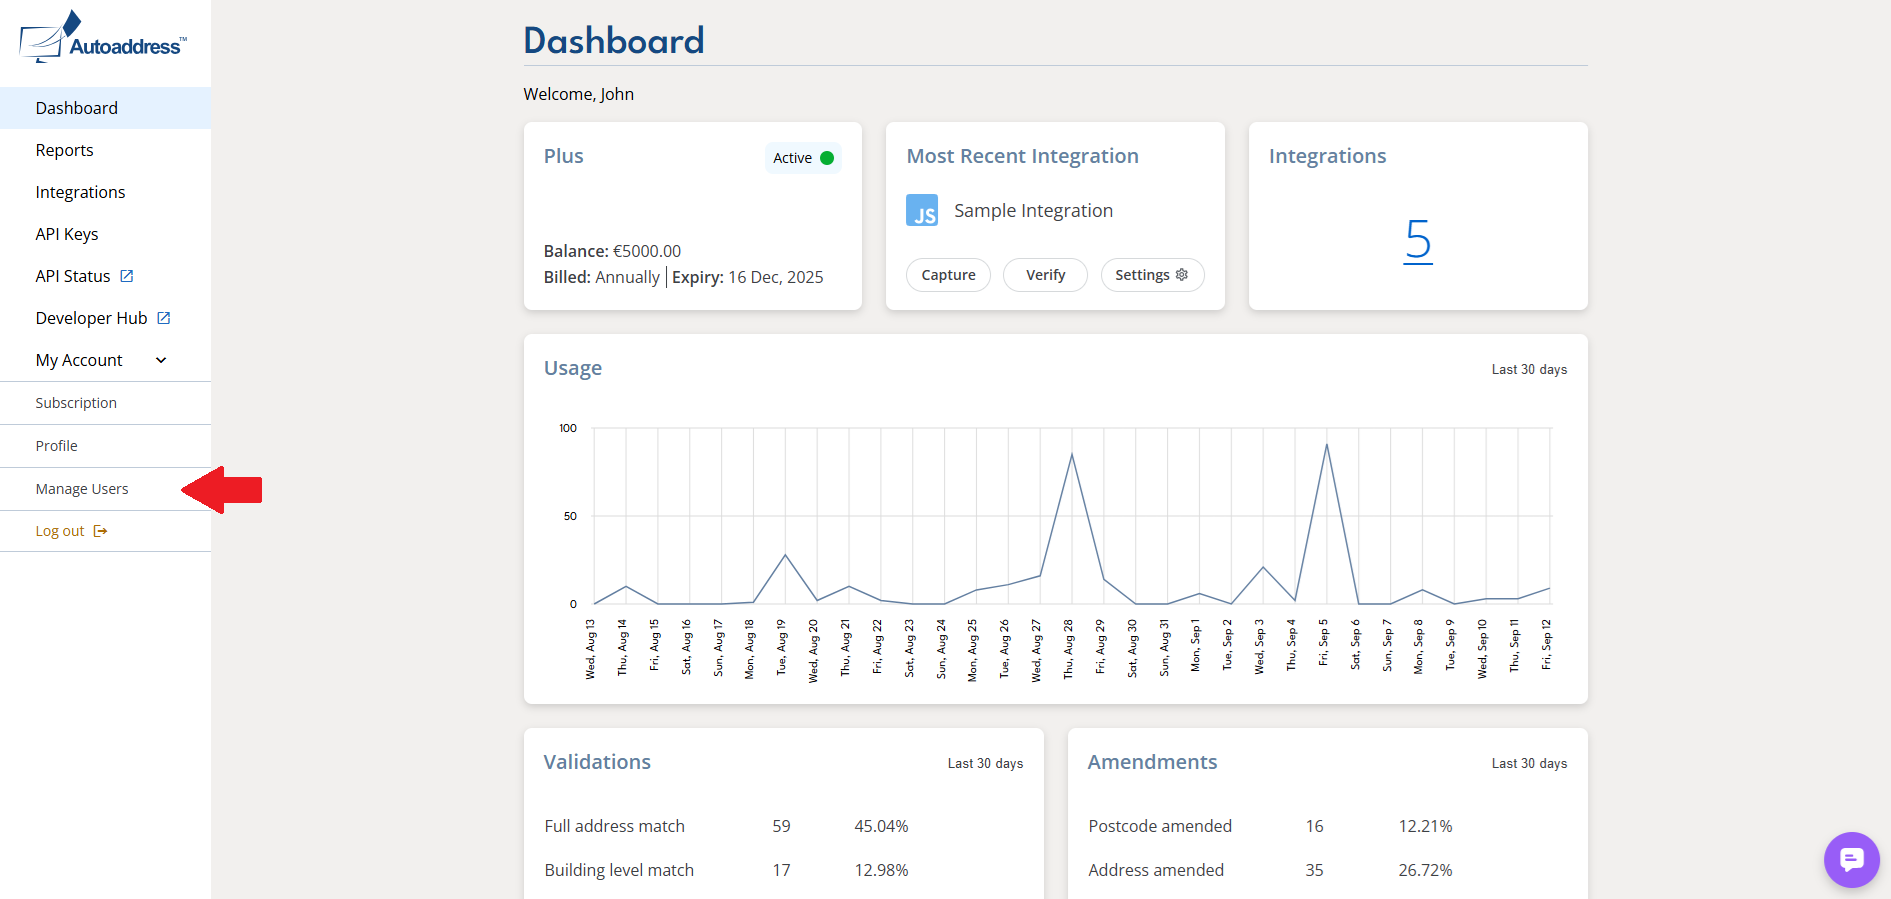This screenshot has height=899, width=1891.
Task: Click the Building level match row
Action: click(783, 870)
